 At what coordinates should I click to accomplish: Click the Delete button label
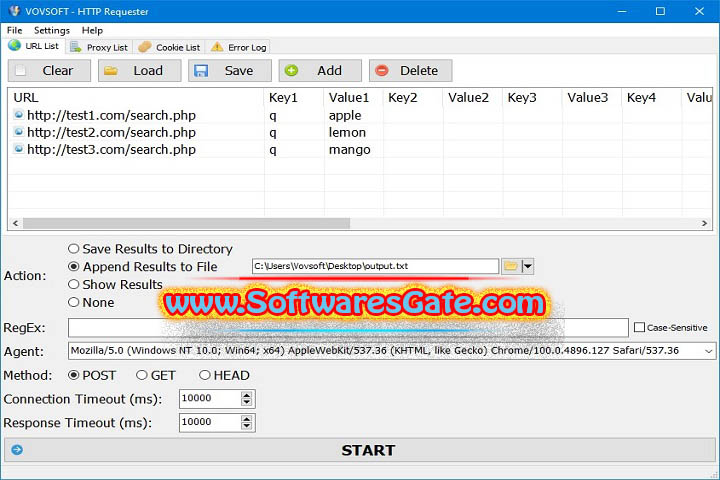(419, 70)
